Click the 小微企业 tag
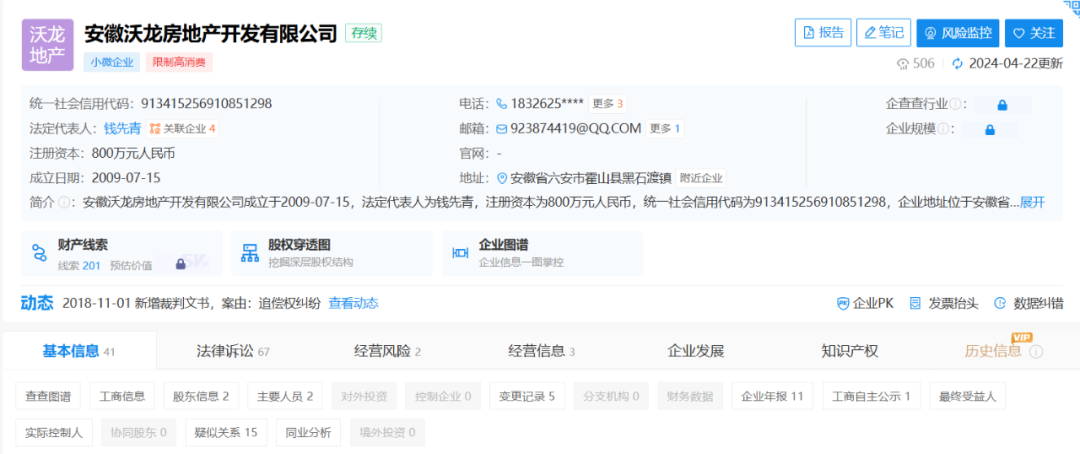 coord(112,63)
